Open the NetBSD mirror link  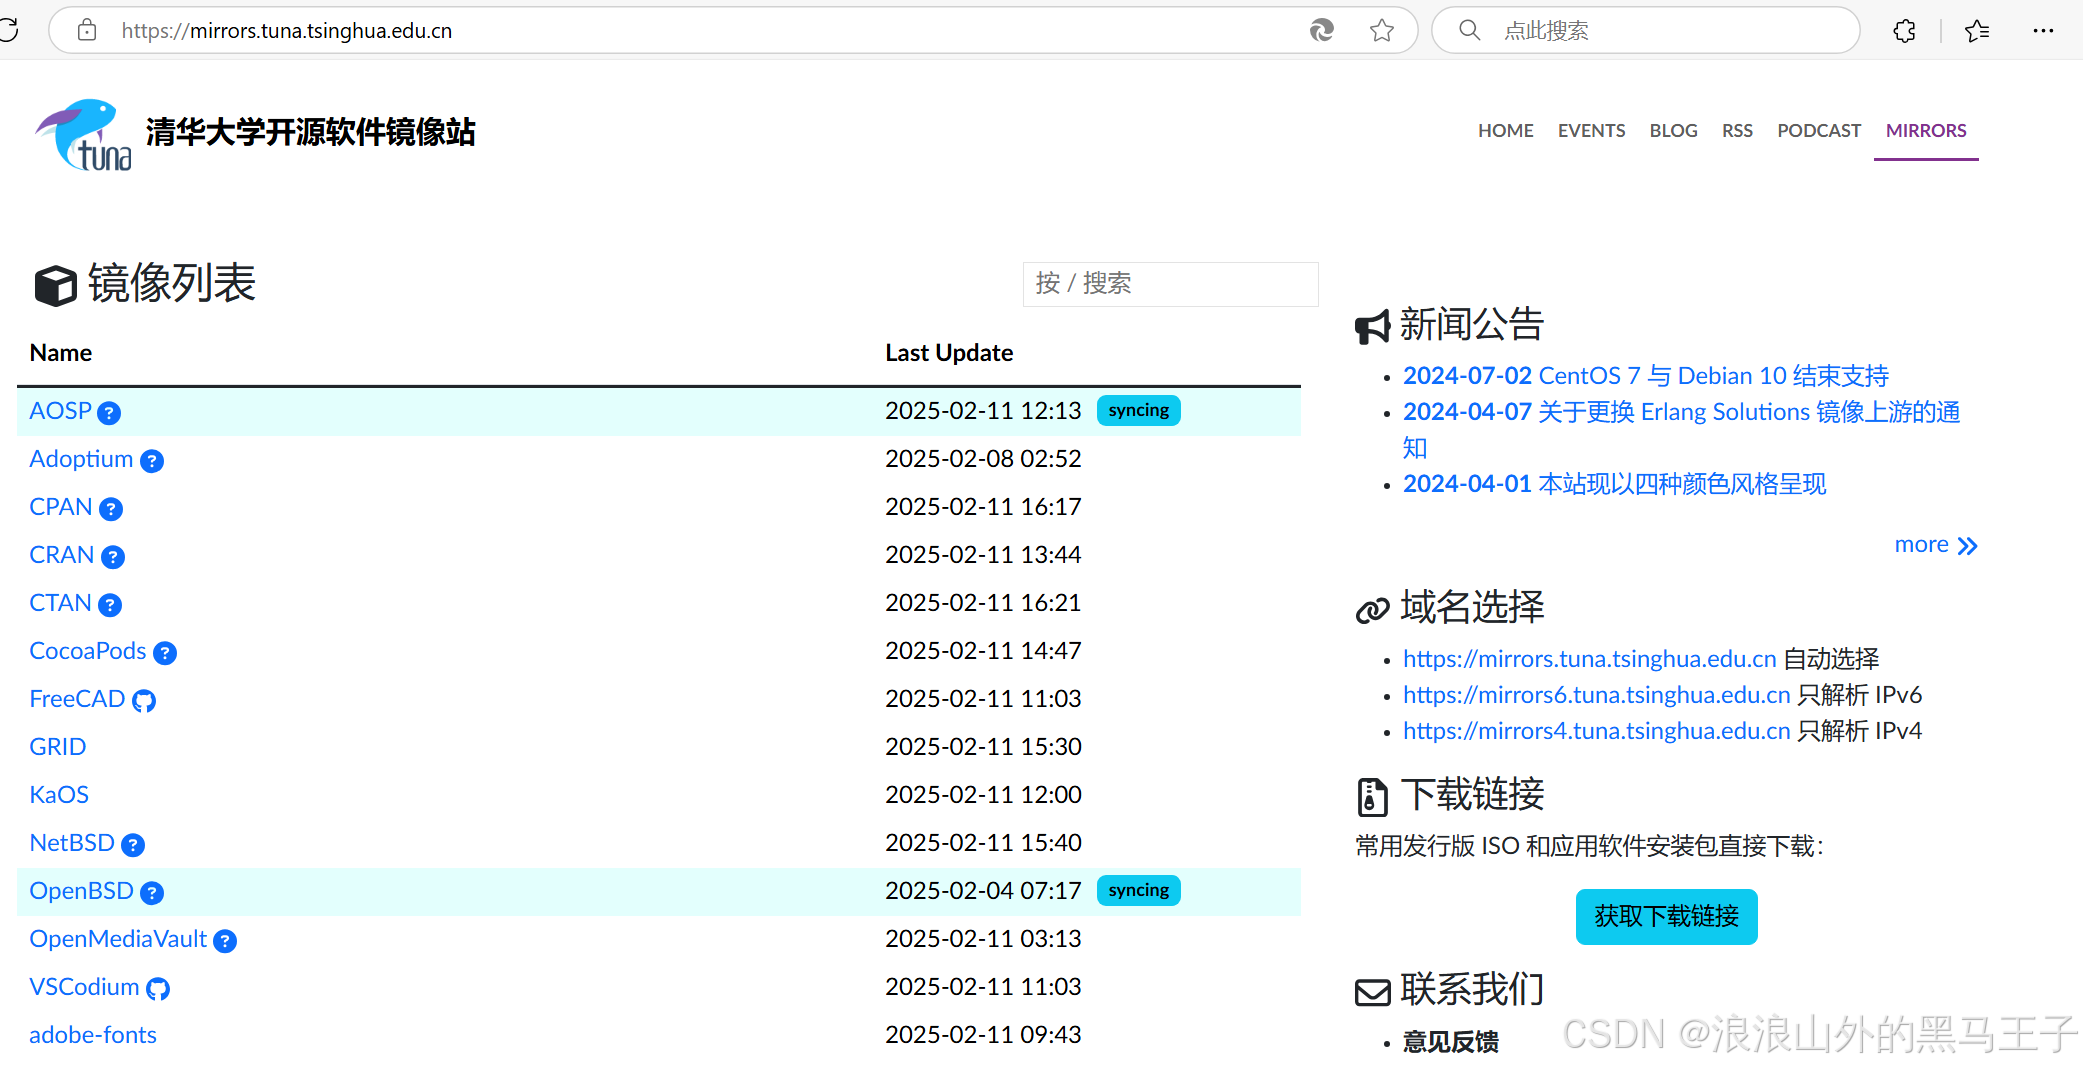[x=72, y=843]
